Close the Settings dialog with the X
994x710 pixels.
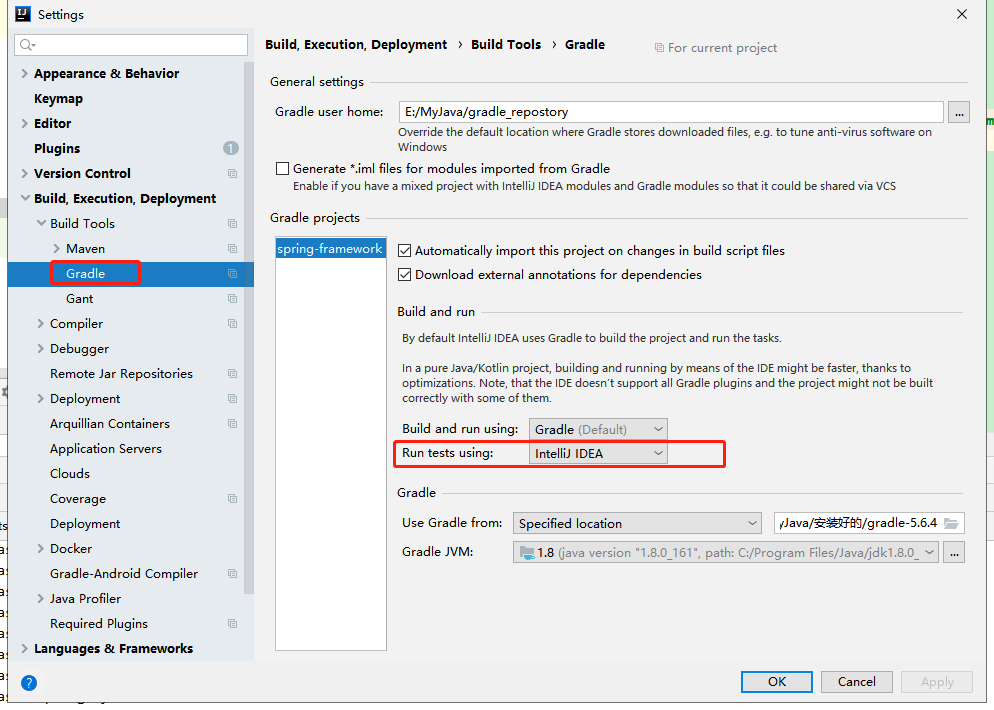[962, 14]
